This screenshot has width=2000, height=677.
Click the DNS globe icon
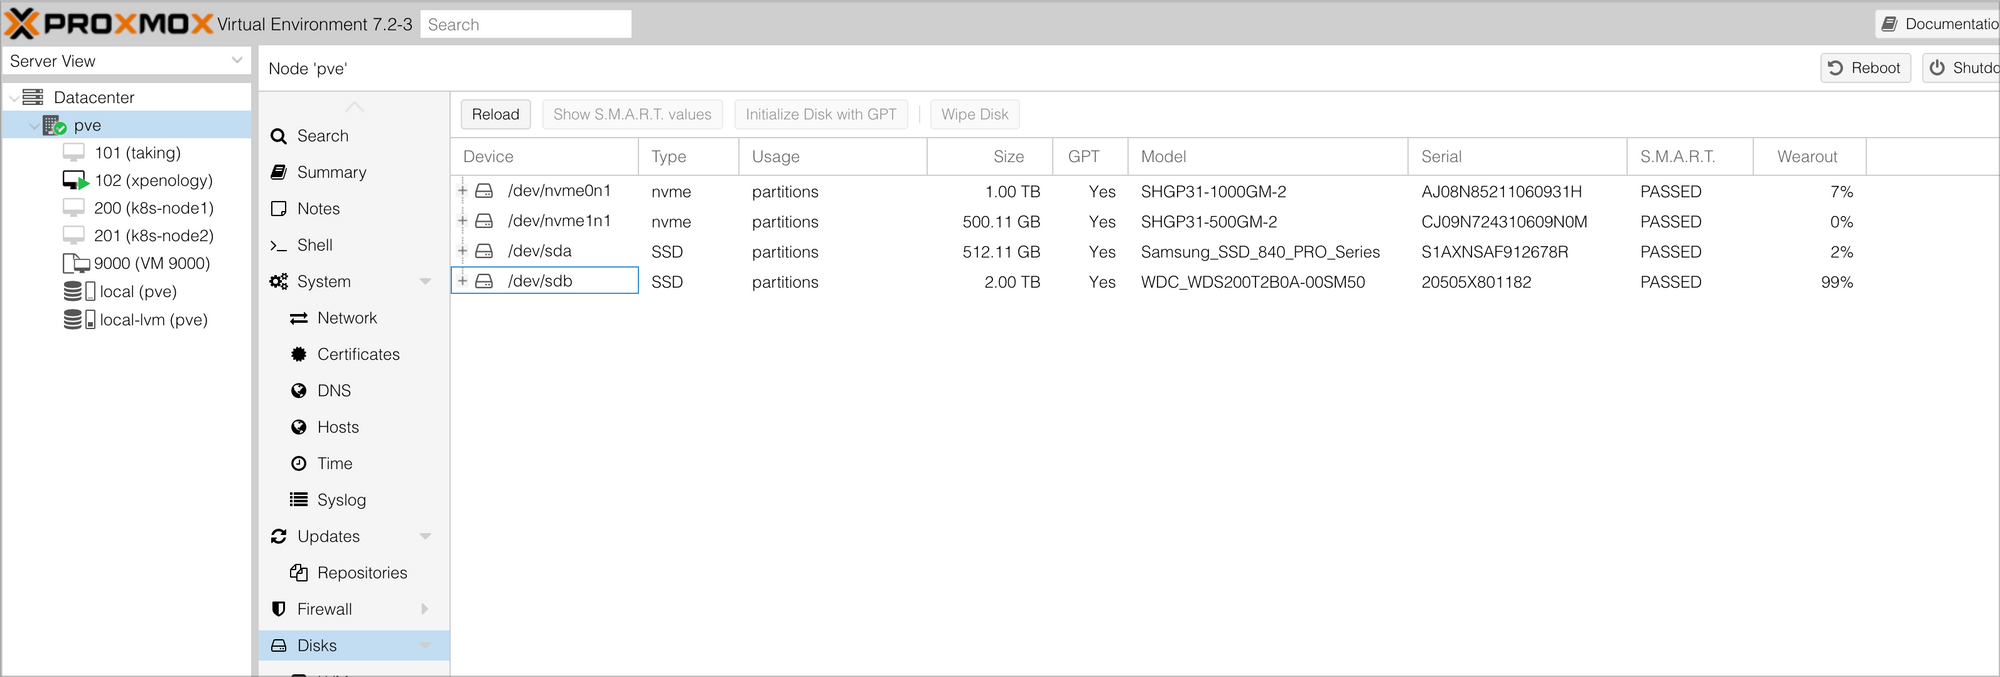pyautogui.click(x=298, y=390)
